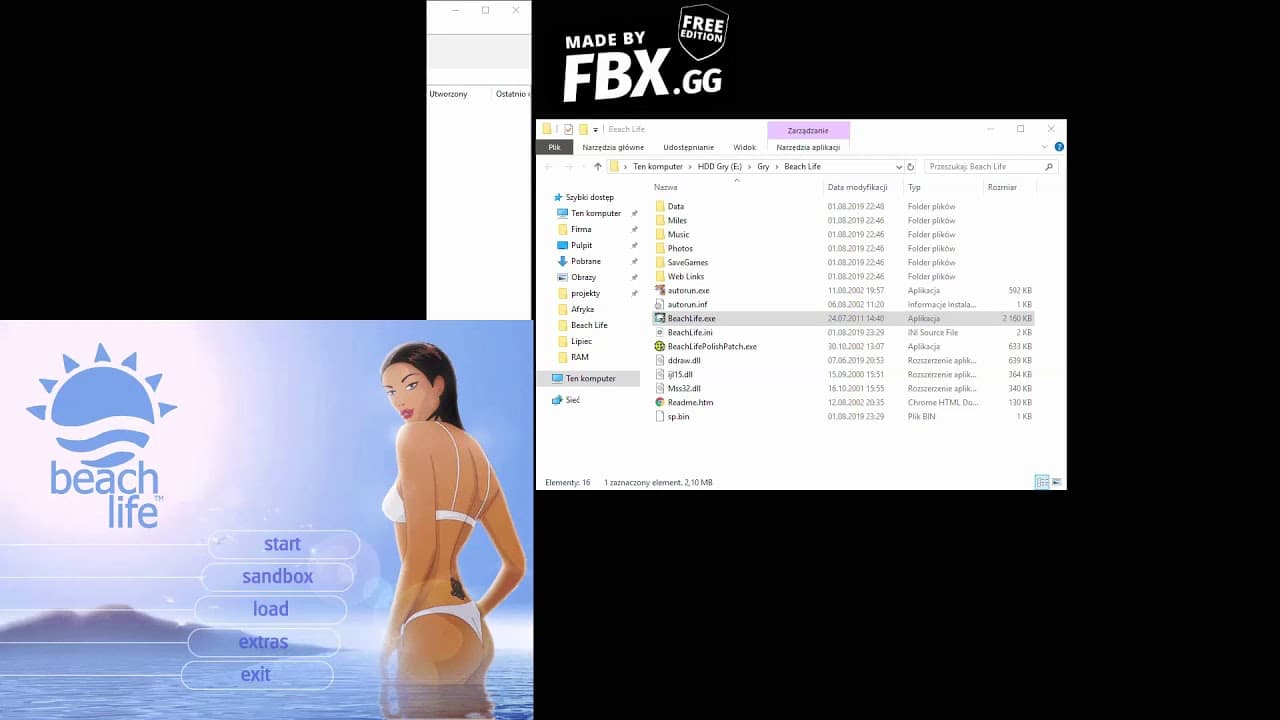Select Pulpit in navigation pane
The height and width of the screenshot is (720, 1280).
pos(581,245)
